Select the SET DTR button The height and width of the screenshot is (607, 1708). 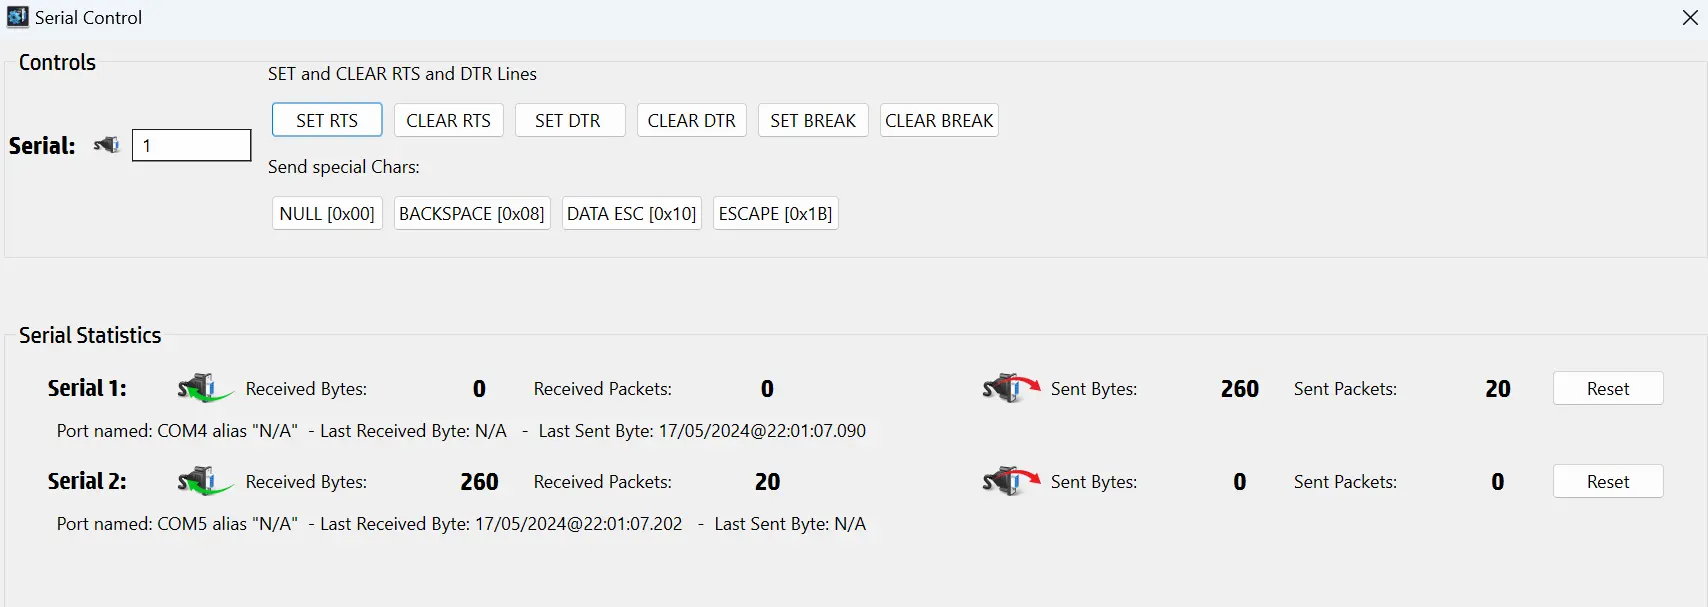pos(570,120)
